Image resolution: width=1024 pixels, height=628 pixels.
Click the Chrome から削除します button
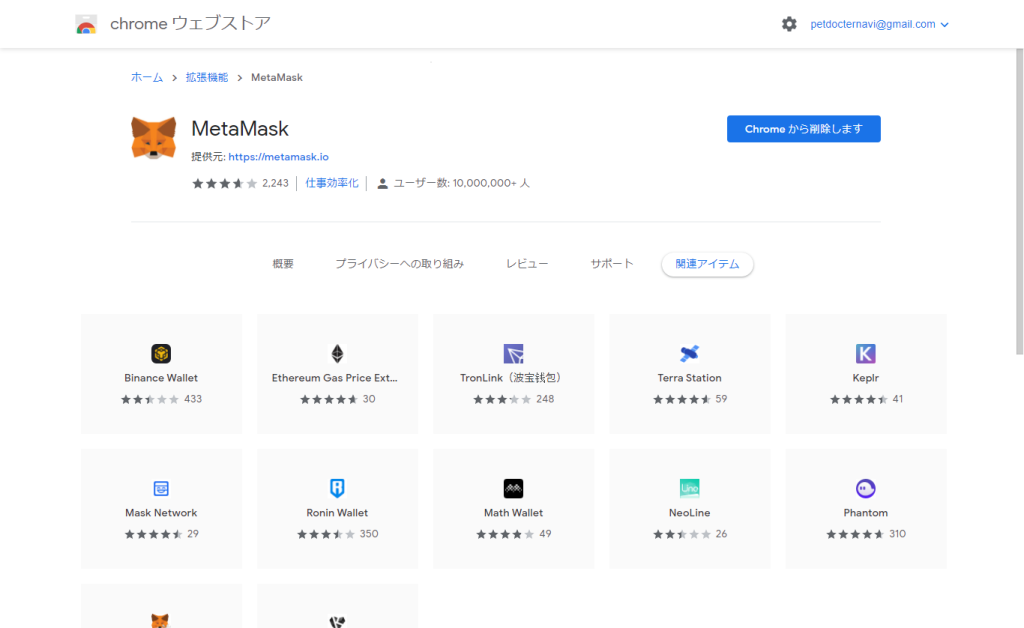click(x=804, y=129)
